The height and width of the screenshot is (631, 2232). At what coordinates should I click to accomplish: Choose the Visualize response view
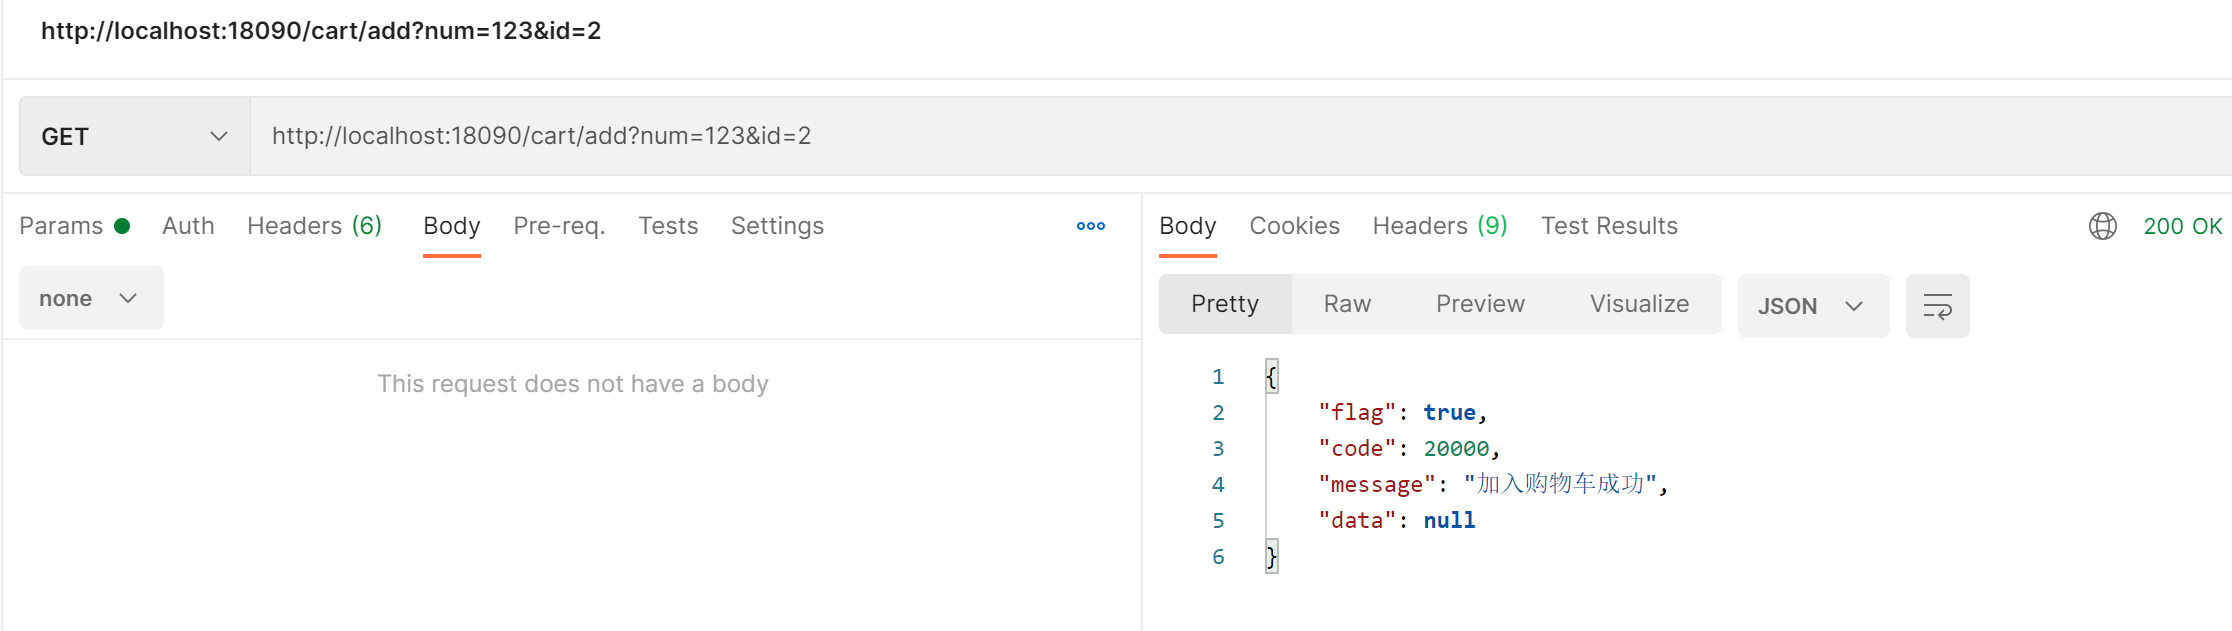(x=1639, y=304)
